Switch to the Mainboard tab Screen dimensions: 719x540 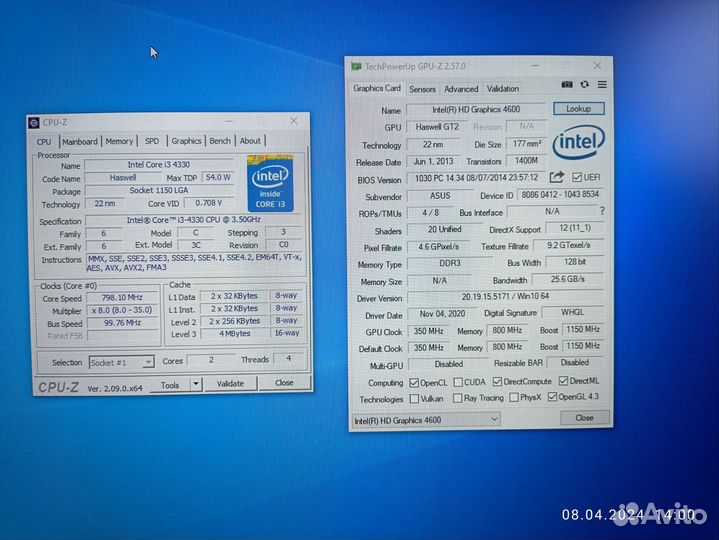click(80, 142)
